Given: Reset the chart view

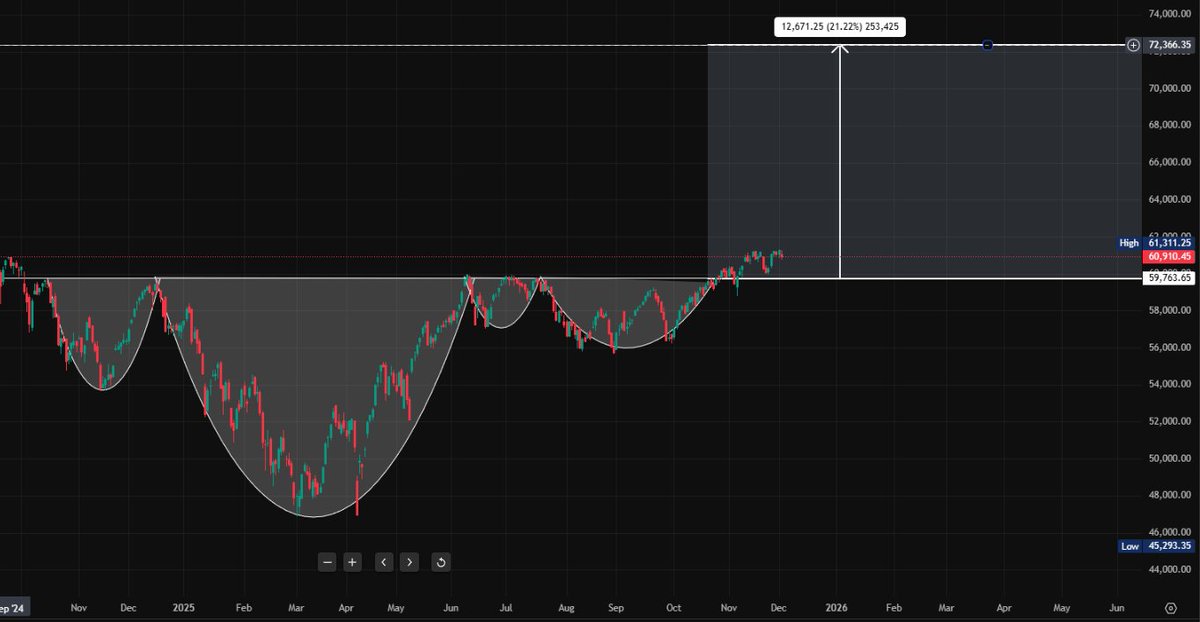Looking at the screenshot, I should [440, 562].
